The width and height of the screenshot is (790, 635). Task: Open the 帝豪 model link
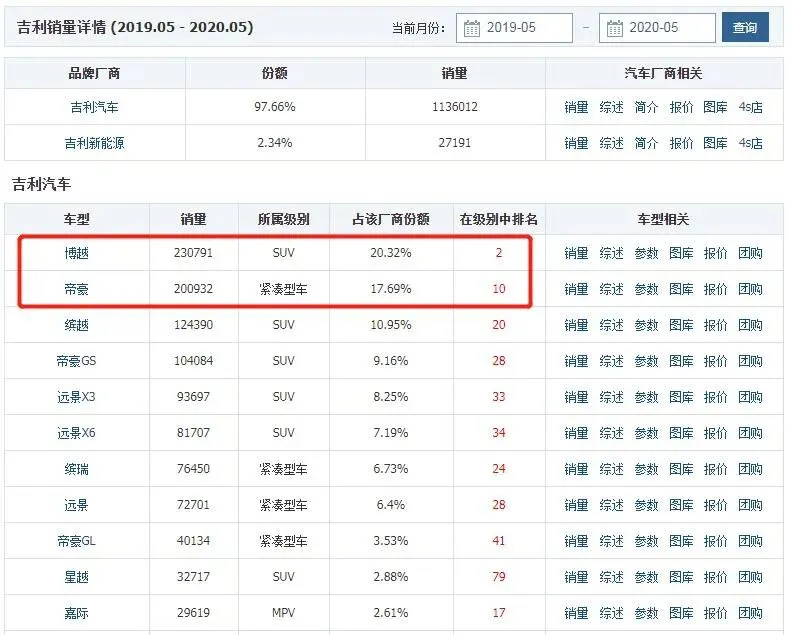pos(77,289)
